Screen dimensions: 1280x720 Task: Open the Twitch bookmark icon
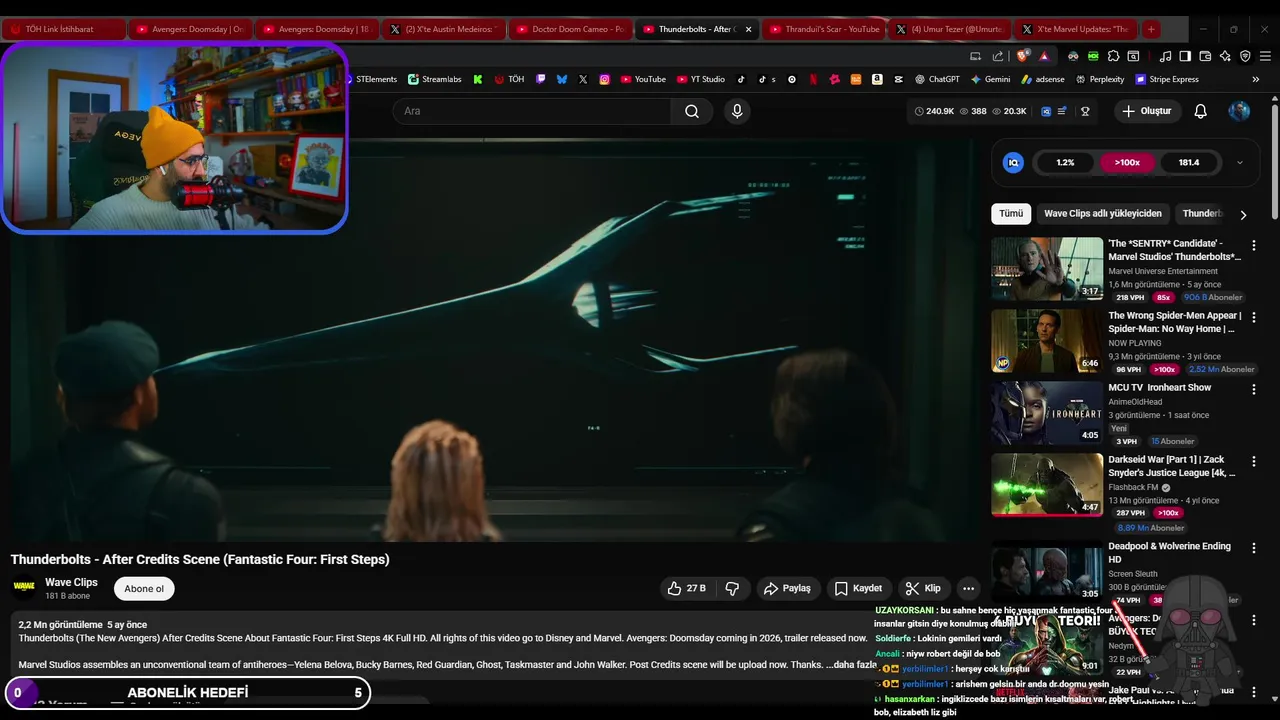[541, 79]
